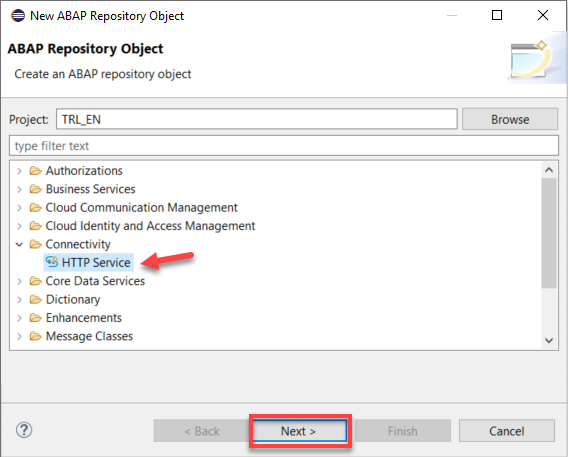568x457 pixels.
Task: Expand Cloud Identity and Access Management node
Action: [20, 226]
